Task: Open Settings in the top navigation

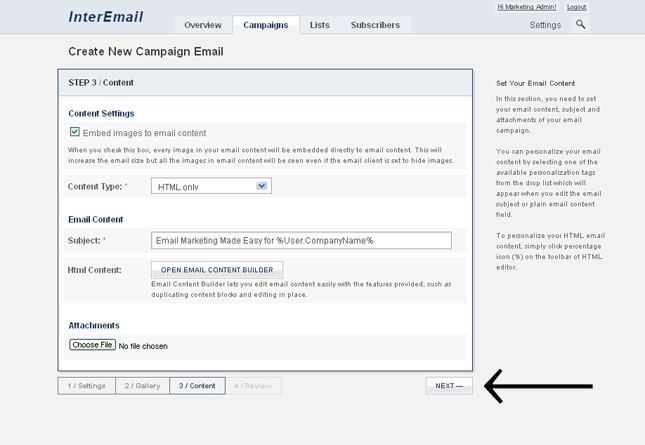Action: coord(545,25)
